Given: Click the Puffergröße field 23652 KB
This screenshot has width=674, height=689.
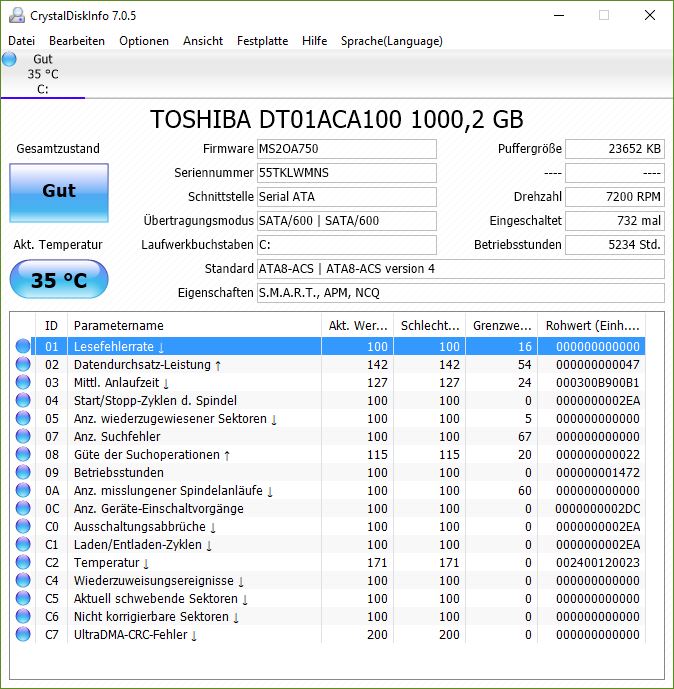Looking at the screenshot, I should click(x=615, y=149).
